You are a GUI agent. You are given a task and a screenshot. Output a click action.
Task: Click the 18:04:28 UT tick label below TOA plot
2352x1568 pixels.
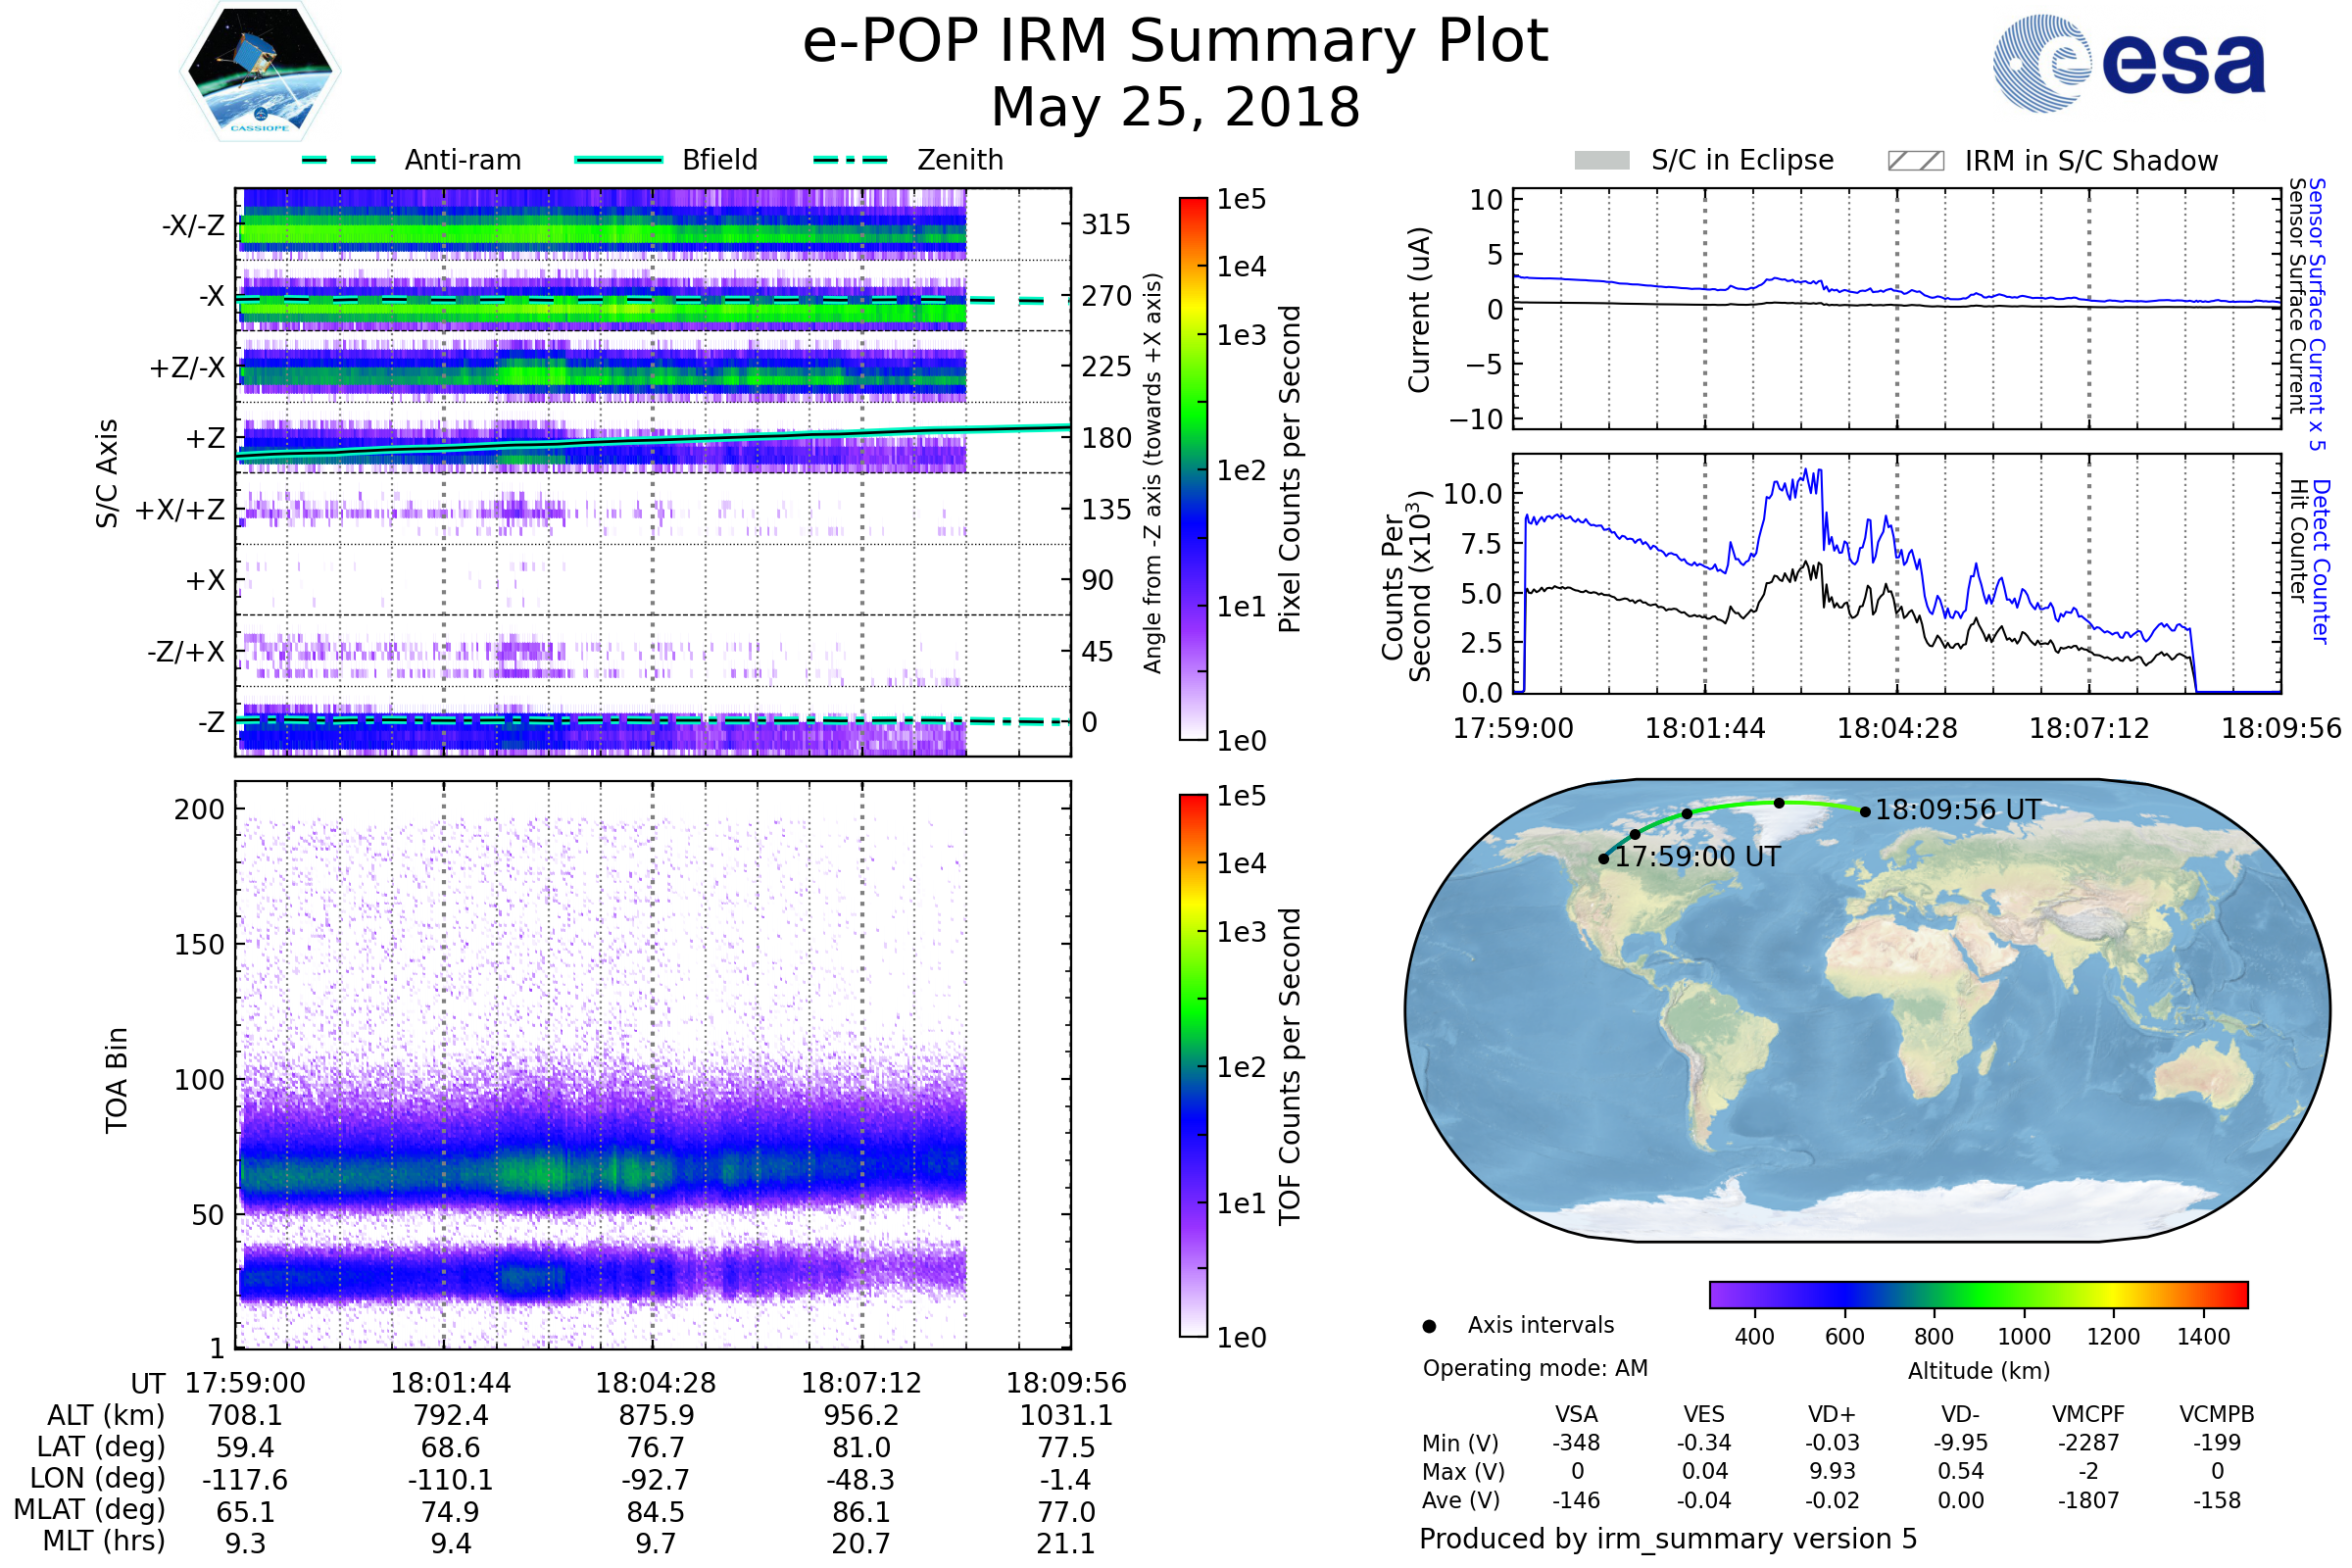coord(656,1383)
